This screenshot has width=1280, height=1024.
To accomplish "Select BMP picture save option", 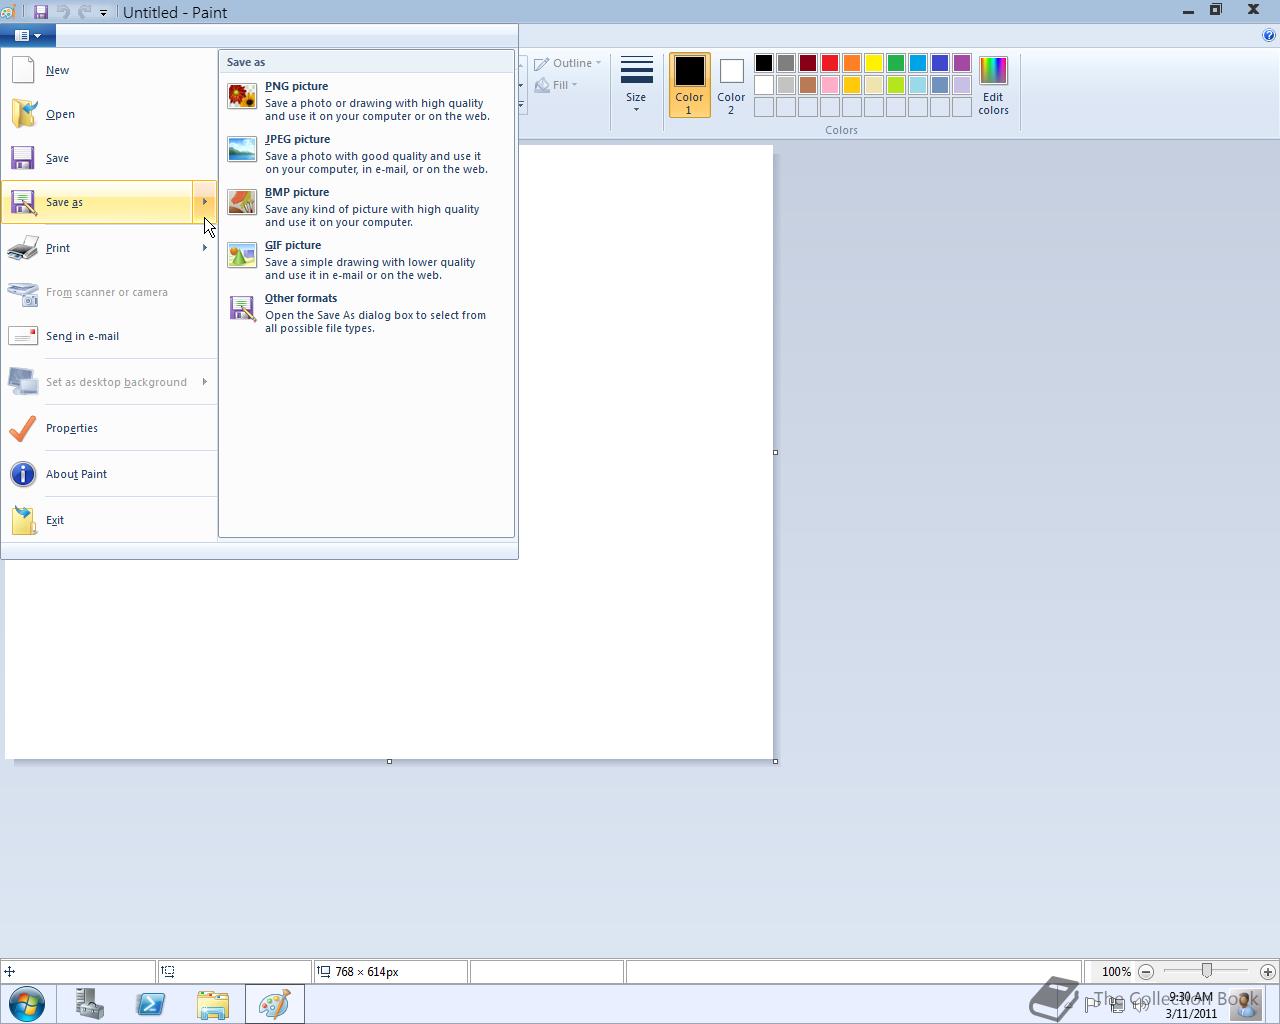I will [366, 207].
